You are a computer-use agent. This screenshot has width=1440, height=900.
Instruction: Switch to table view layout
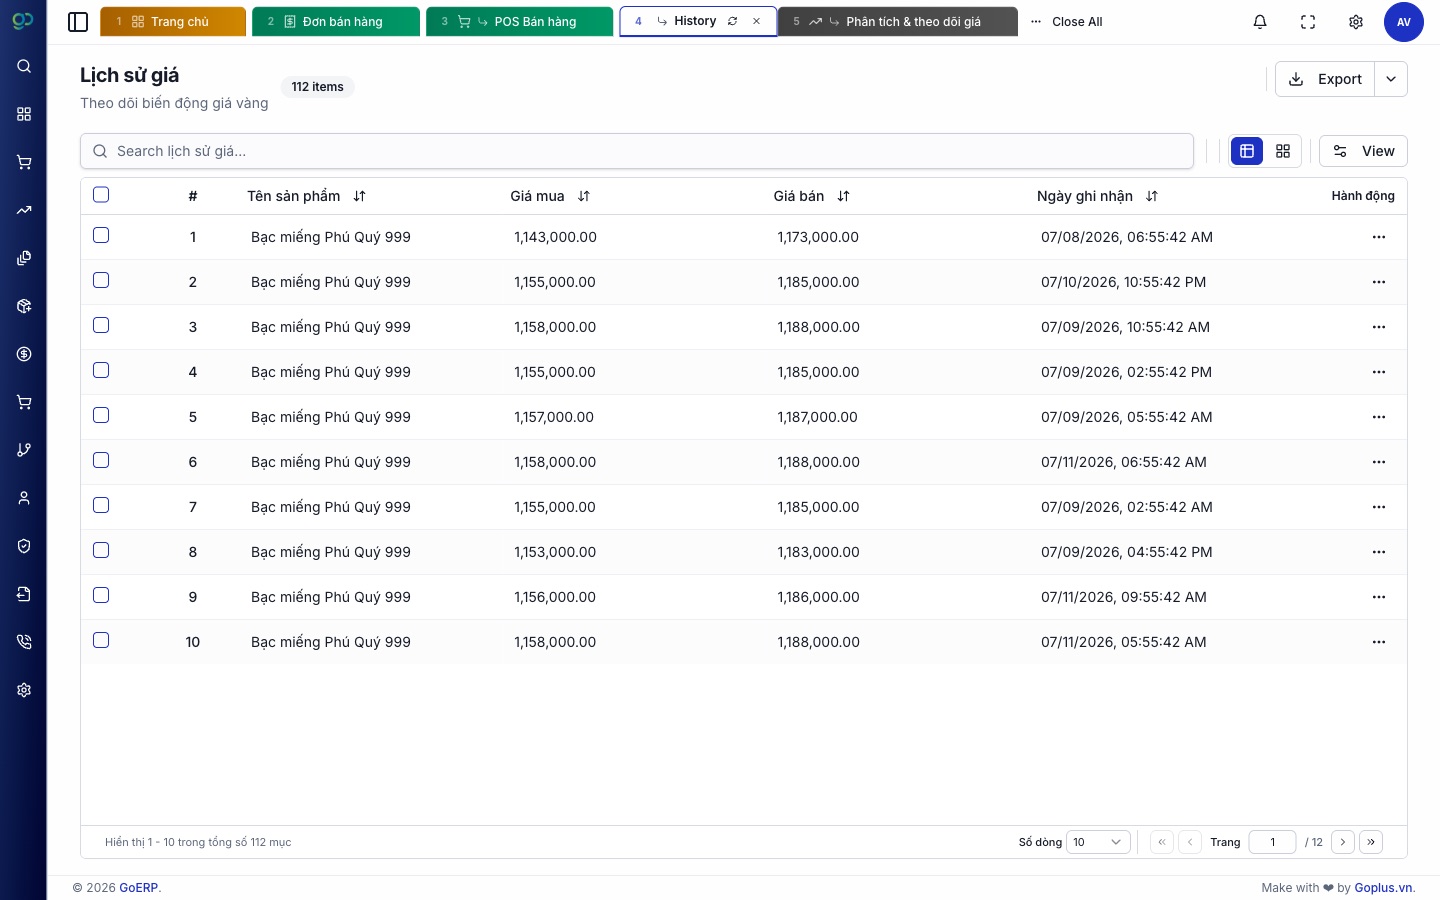(1247, 151)
